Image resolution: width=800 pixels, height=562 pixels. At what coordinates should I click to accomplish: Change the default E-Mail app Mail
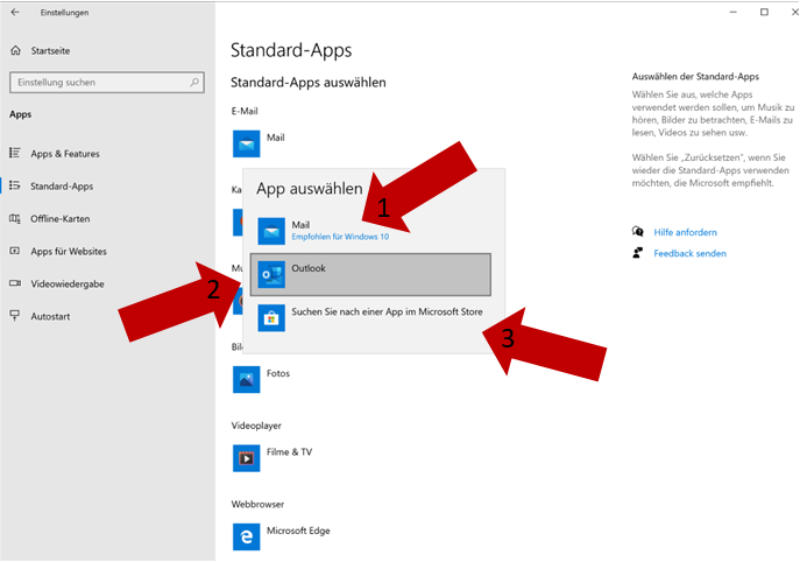(259, 144)
